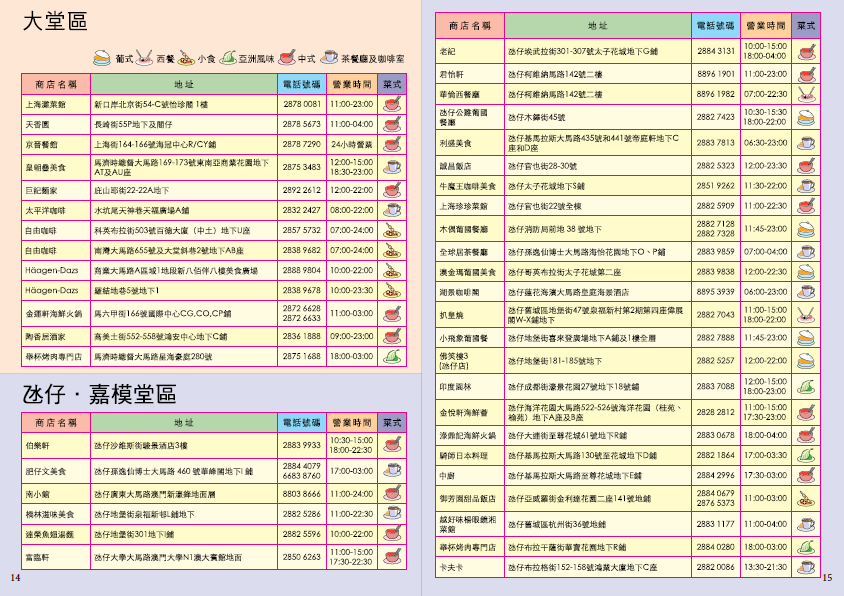Image resolution: width=844 pixels, height=596 pixels.
Task: Click cuisine icon beside 2882 7128 phone numbers
Action: [805, 228]
